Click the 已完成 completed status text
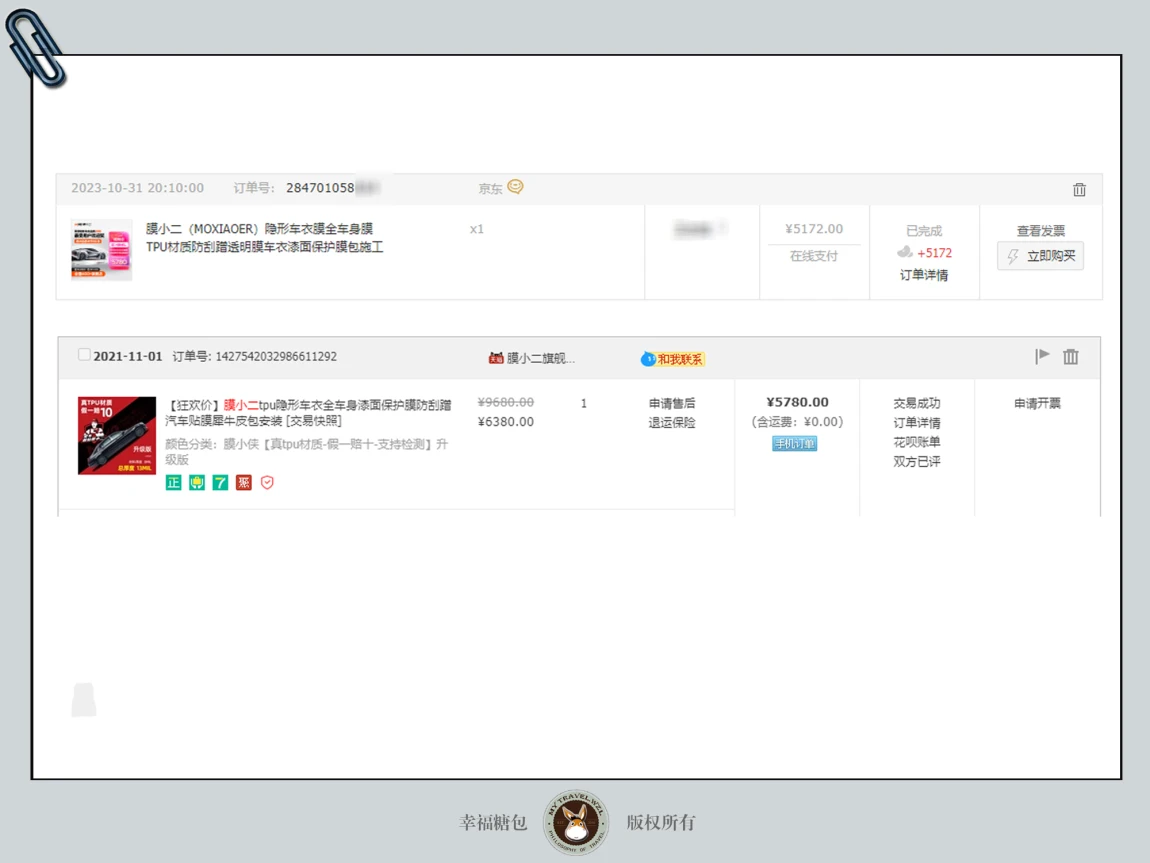 point(923,231)
